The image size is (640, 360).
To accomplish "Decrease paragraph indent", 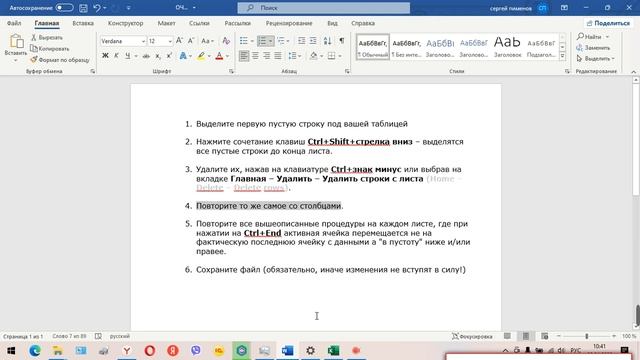I will click(x=301, y=41).
